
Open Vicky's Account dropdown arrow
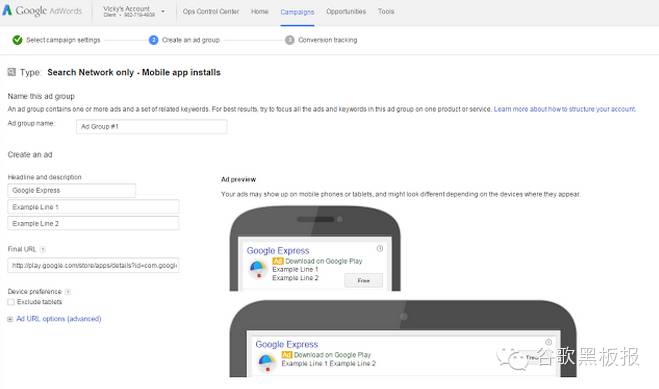click(163, 12)
